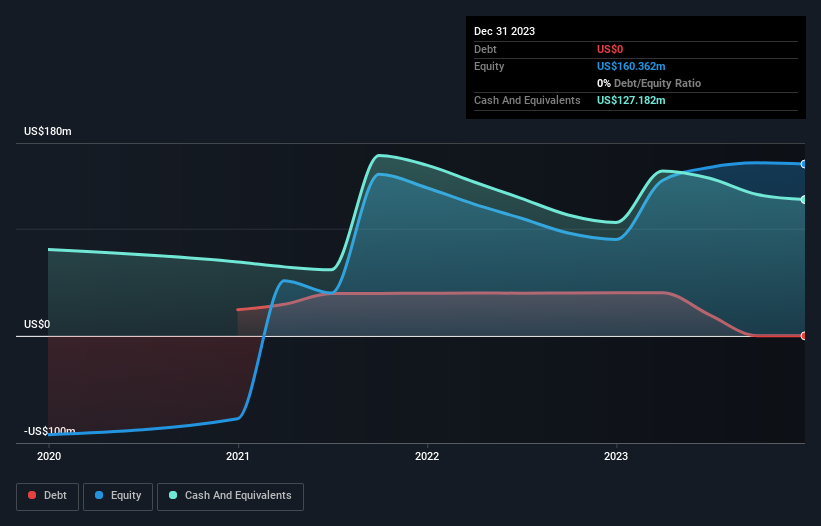The width and height of the screenshot is (821, 526).
Task: Toggle the Debt legend button
Action: click(x=48, y=497)
